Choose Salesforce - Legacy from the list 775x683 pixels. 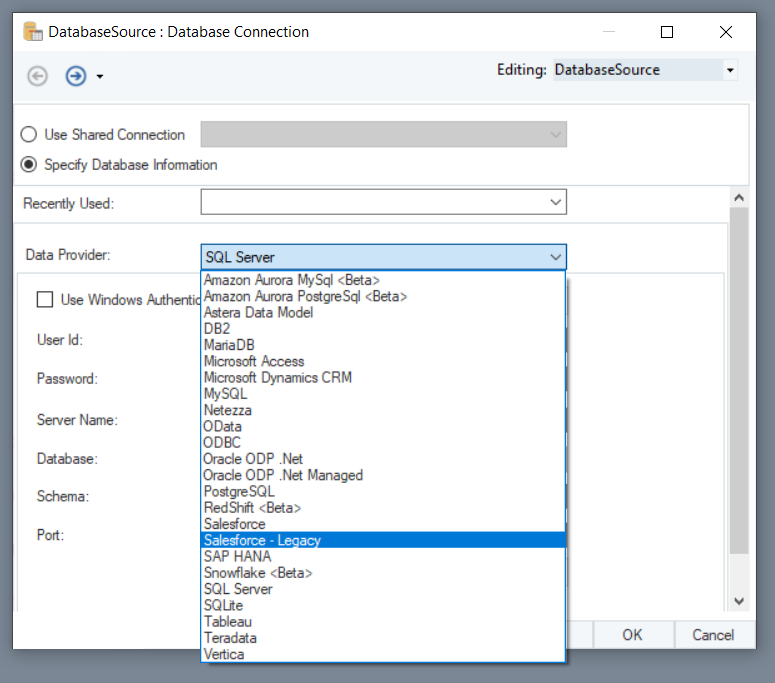[x=262, y=540]
